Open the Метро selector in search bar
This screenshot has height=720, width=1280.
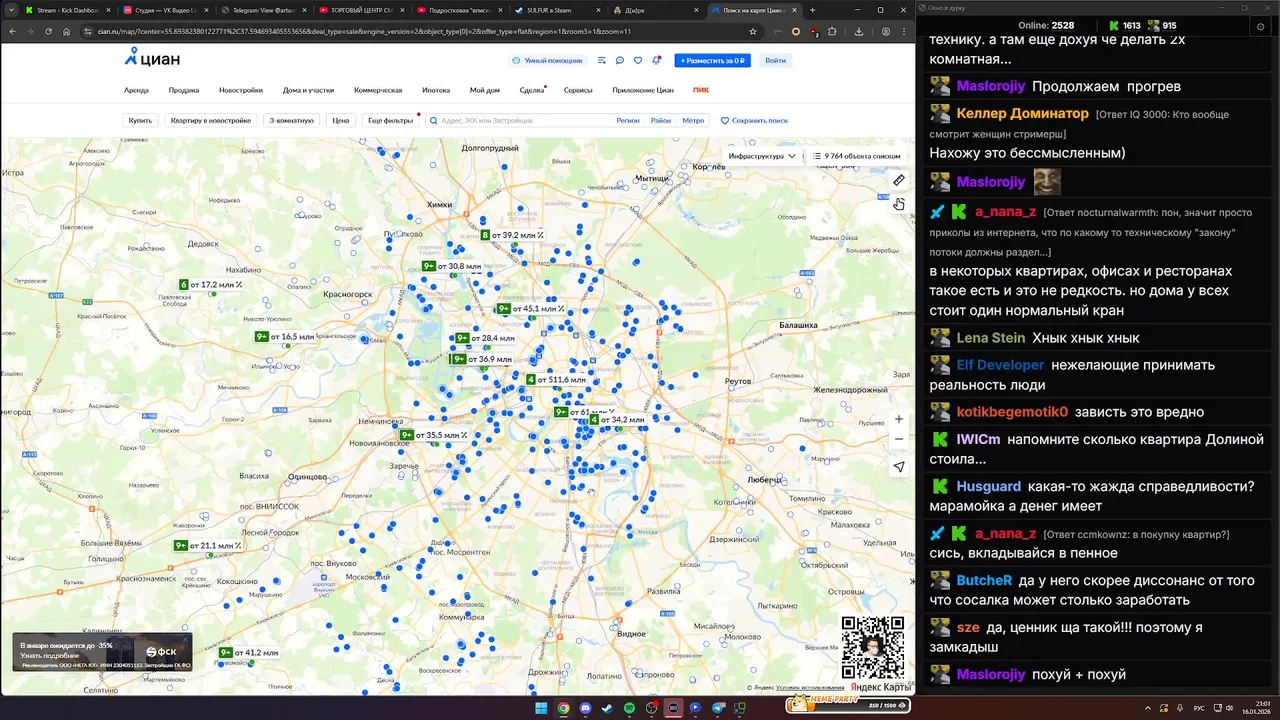click(x=693, y=120)
